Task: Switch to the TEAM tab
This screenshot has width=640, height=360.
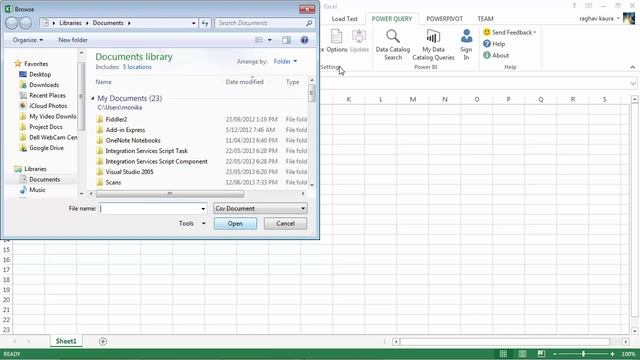Action: point(485,19)
